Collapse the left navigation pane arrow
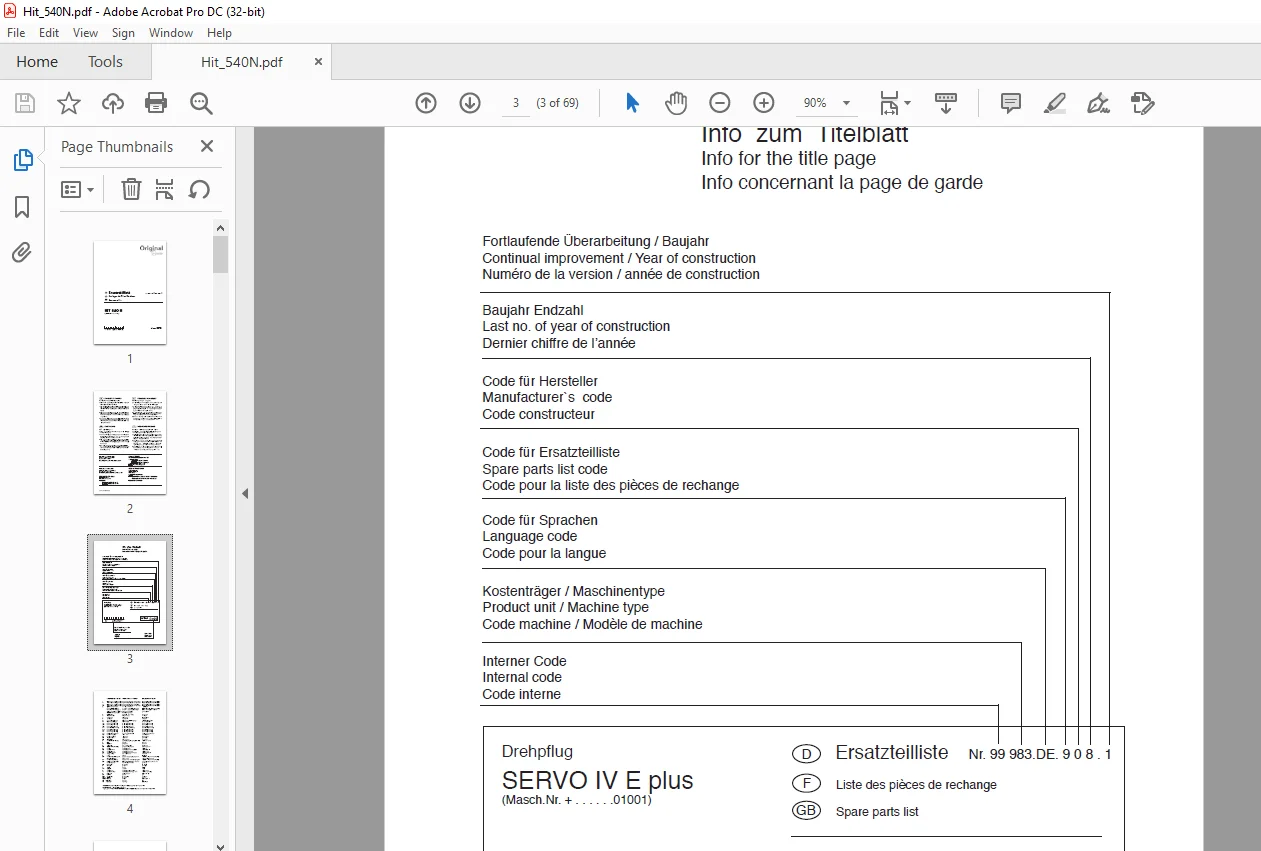 (245, 493)
